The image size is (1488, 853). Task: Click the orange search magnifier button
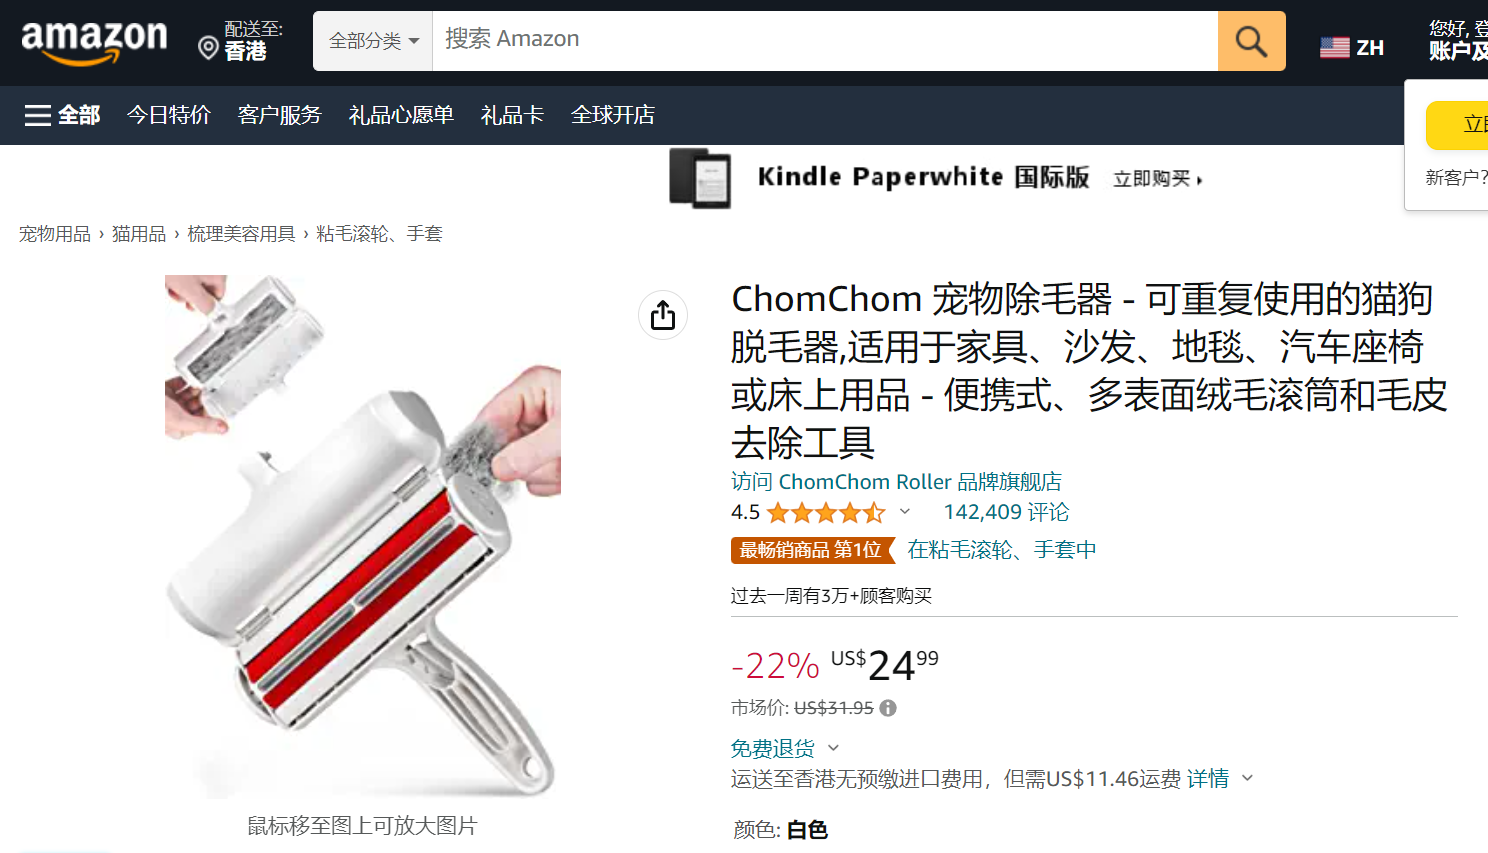[1251, 41]
